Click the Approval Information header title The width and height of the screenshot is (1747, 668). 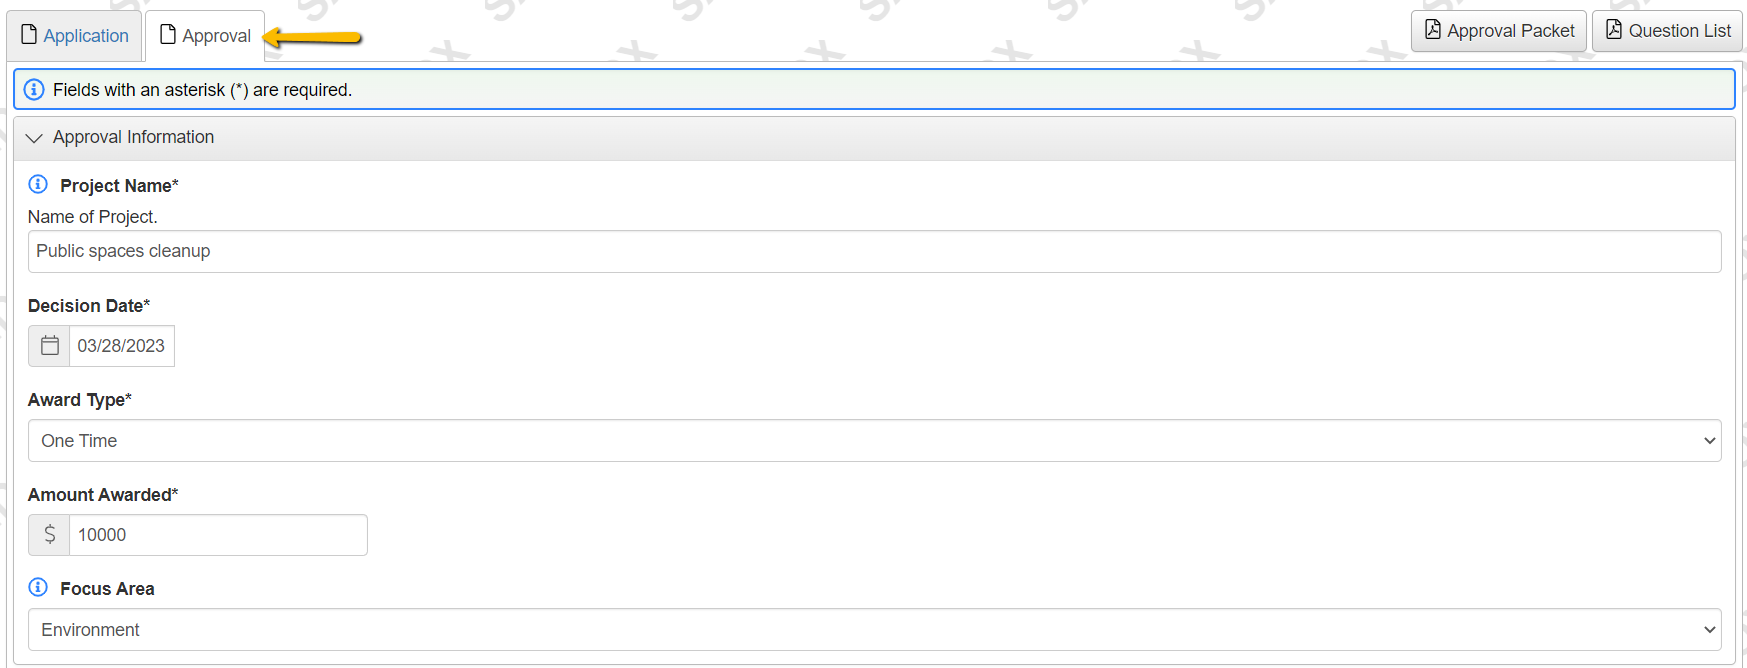click(x=133, y=137)
